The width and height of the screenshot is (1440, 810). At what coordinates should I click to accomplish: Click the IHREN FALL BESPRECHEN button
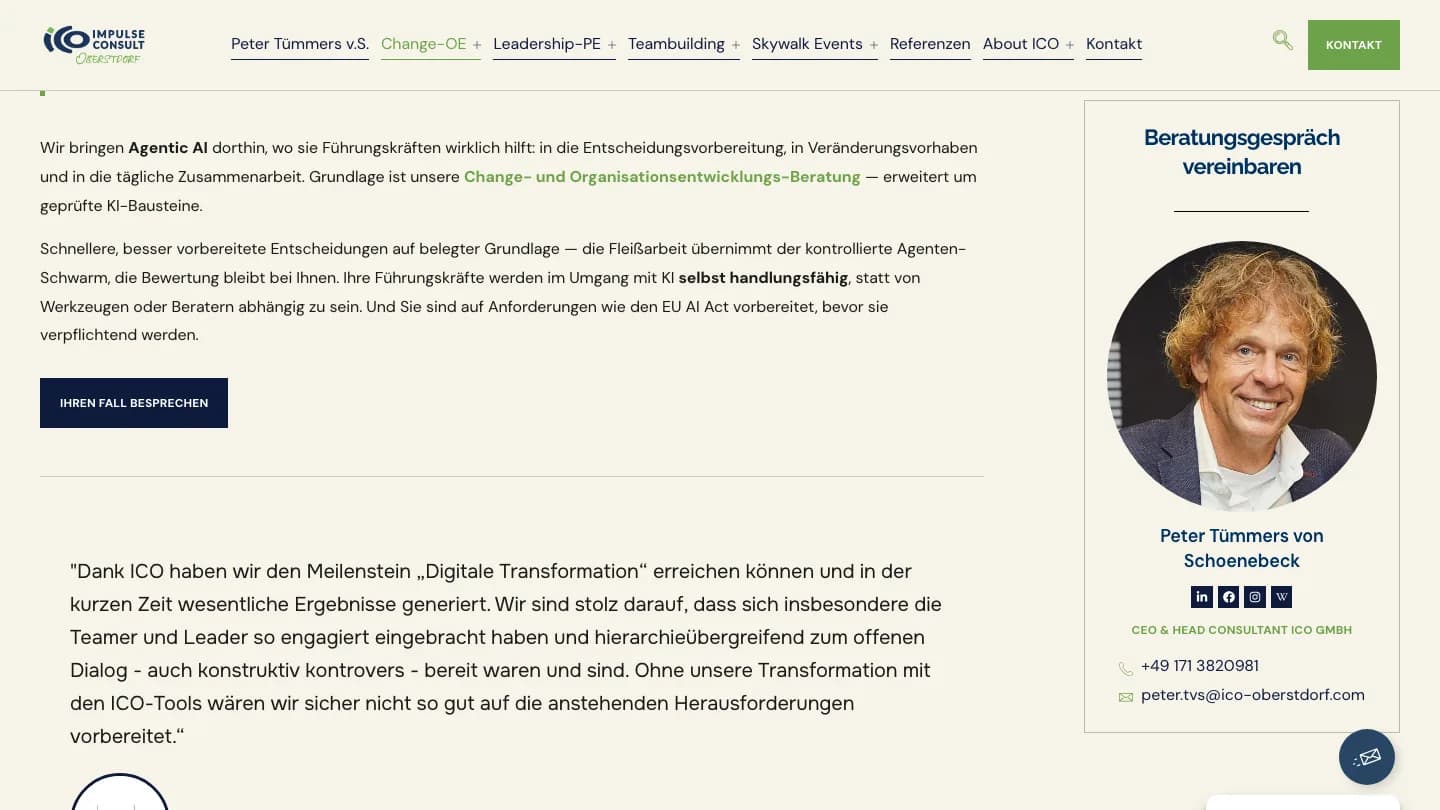pos(134,403)
